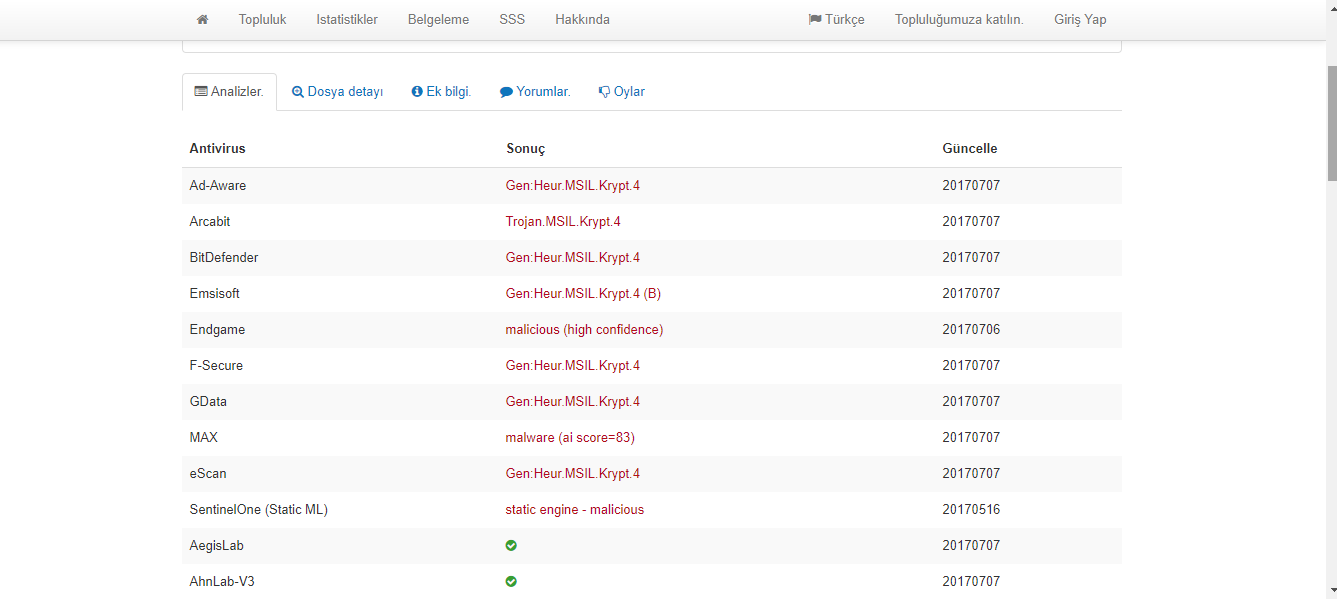The height and width of the screenshot is (599, 1337).
Task: Switch to the Dosya detayı tab
Action: pos(337,92)
